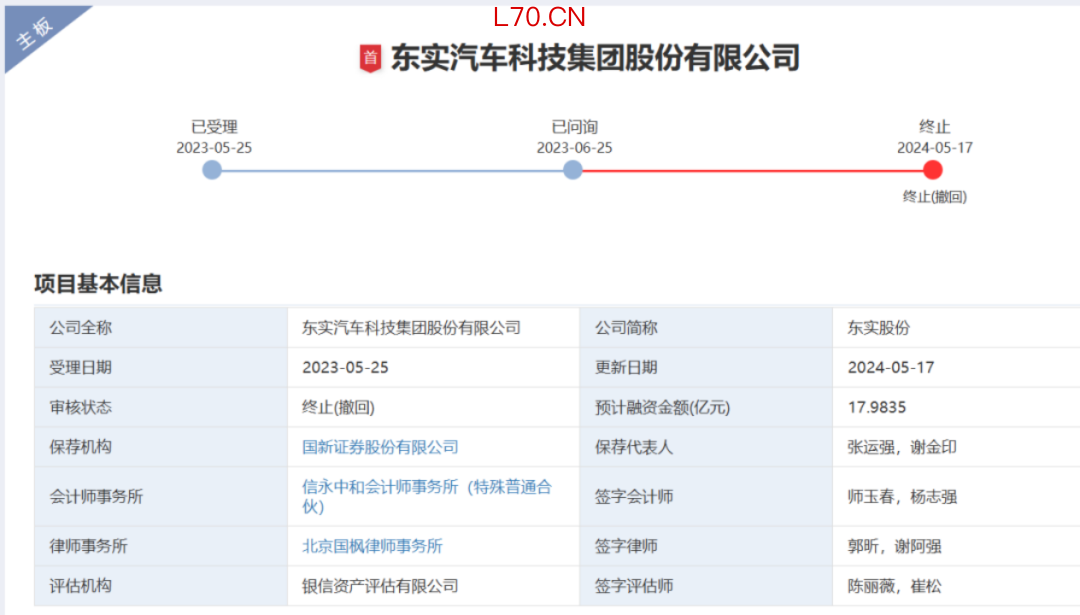Click the 审核状态 label cell
Image resolution: width=1080 pixels, height=615 pixels.
(x=161, y=408)
